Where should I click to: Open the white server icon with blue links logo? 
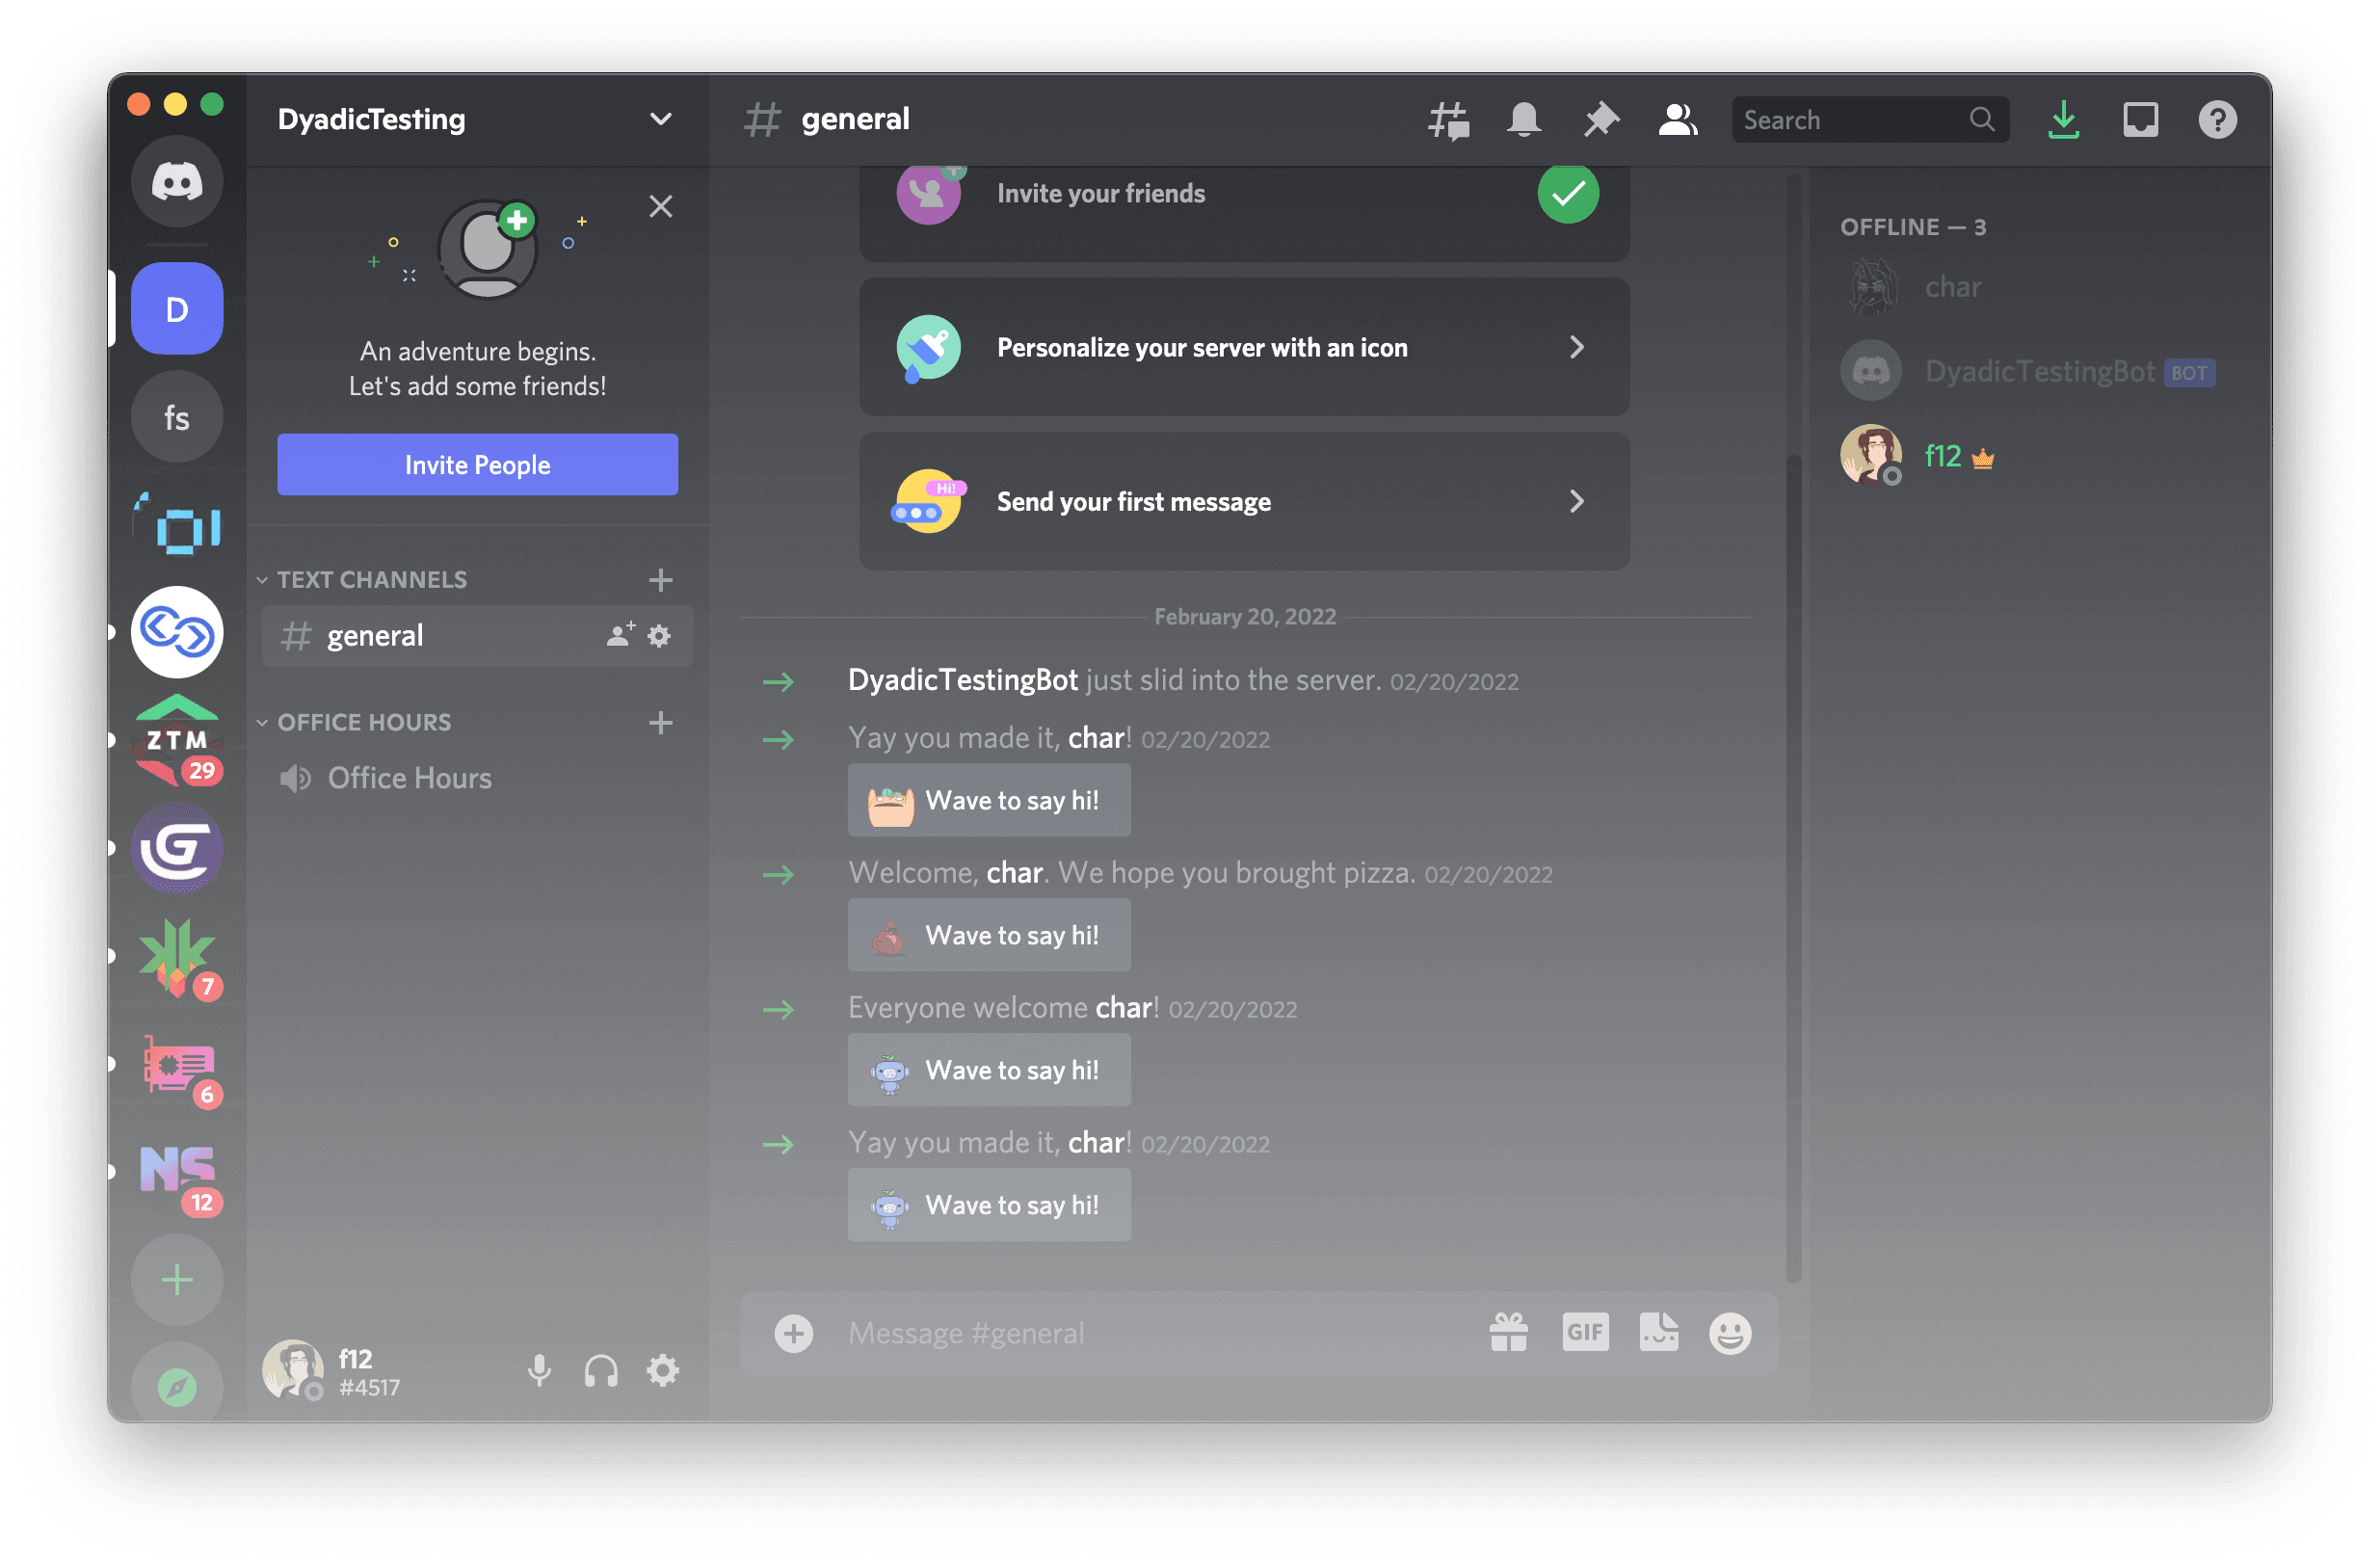pyautogui.click(x=177, y=634)
